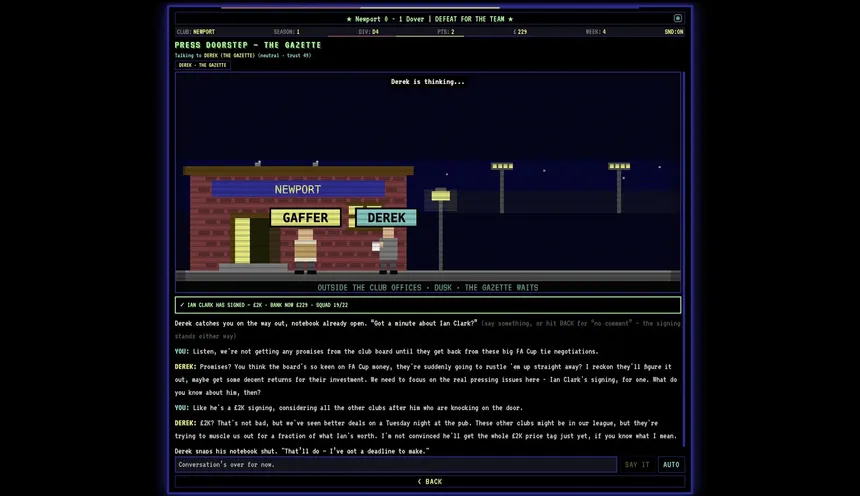Click the DEREK name label in the scene
860x496 pixels.
click(386, 218)
